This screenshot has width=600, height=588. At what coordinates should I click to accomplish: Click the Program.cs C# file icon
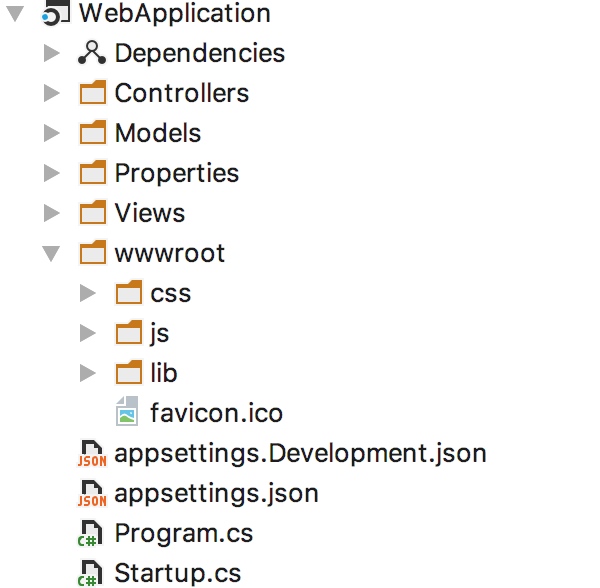[92, 533]
